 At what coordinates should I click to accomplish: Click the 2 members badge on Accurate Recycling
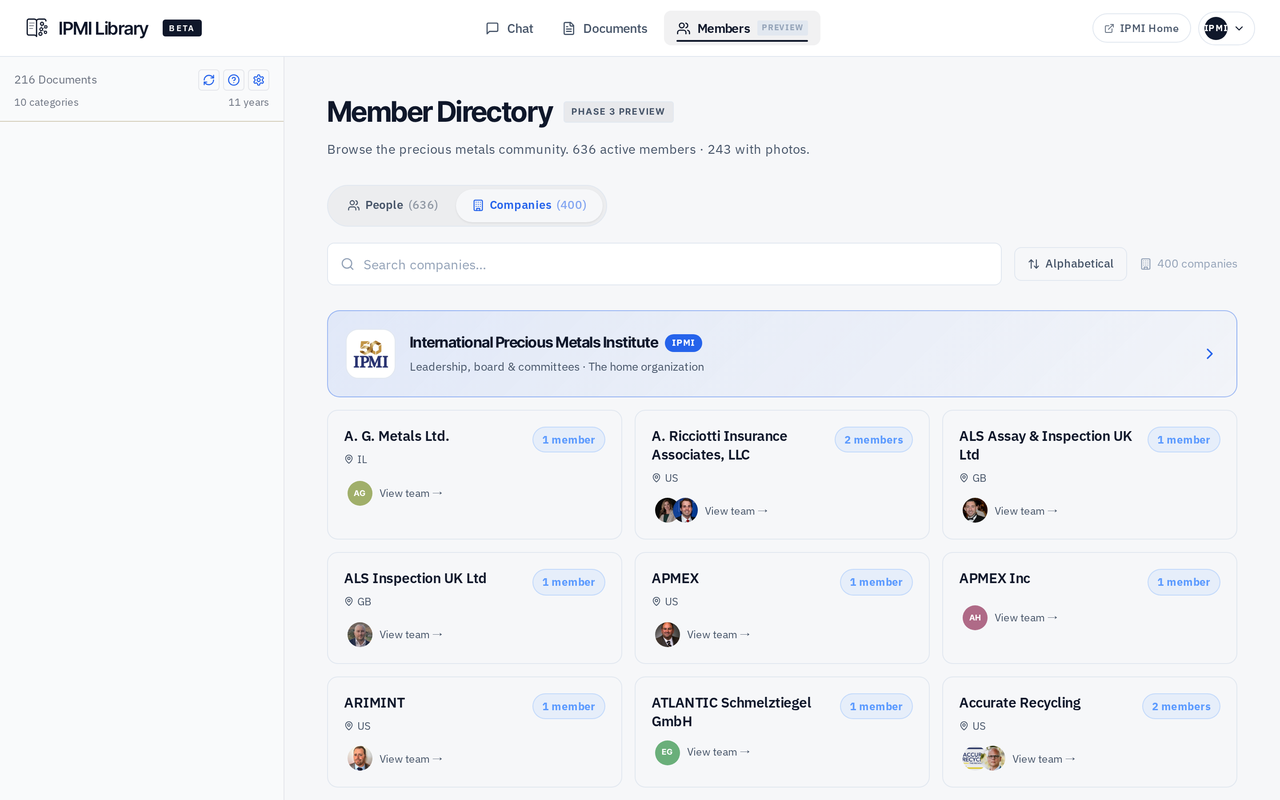coord(1181,706)
